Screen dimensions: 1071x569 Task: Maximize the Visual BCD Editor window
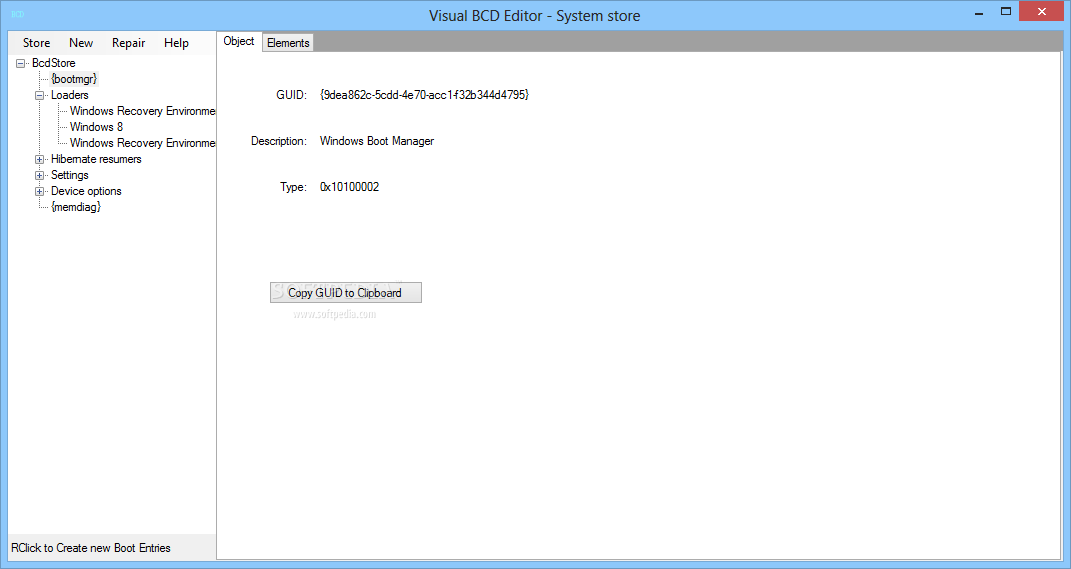1005,12
